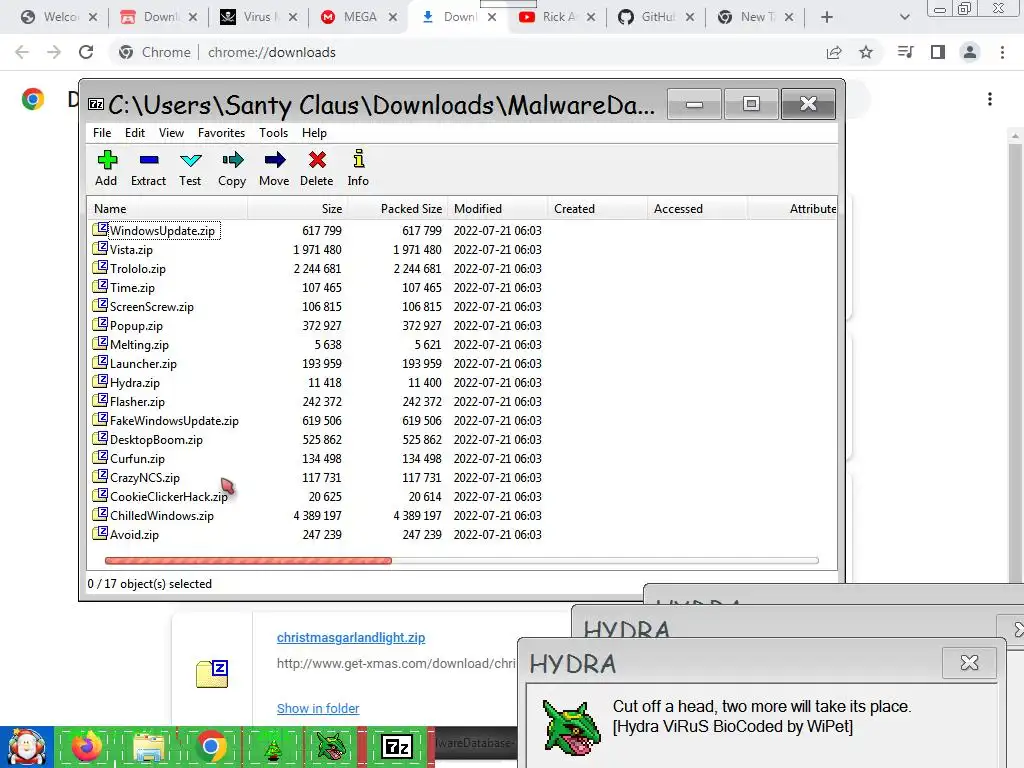Click the share page icon in Chrome

point(834,52)
